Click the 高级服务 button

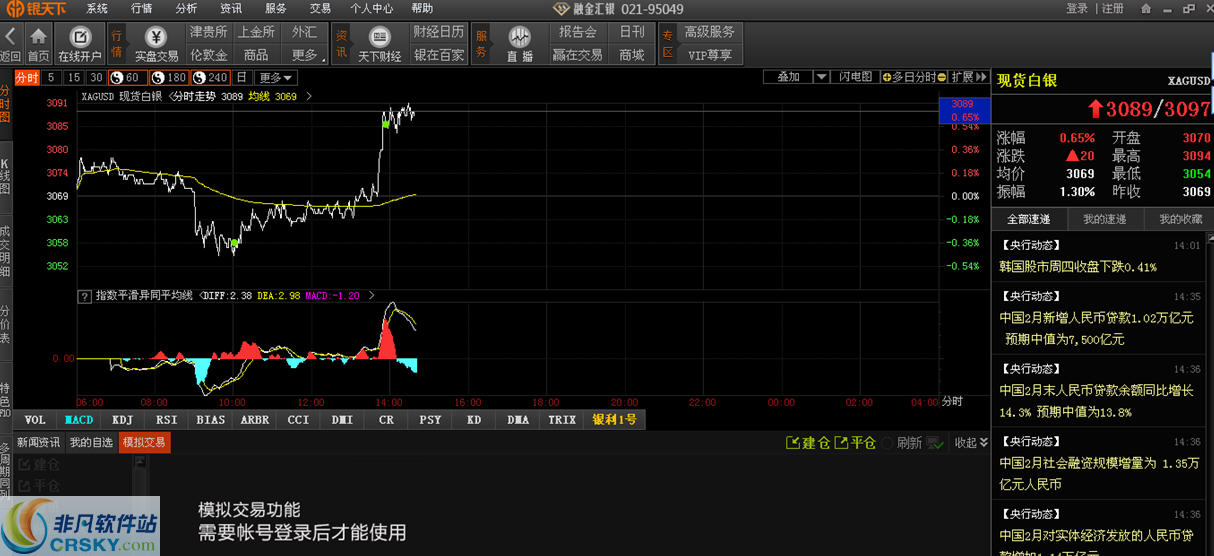709,32
